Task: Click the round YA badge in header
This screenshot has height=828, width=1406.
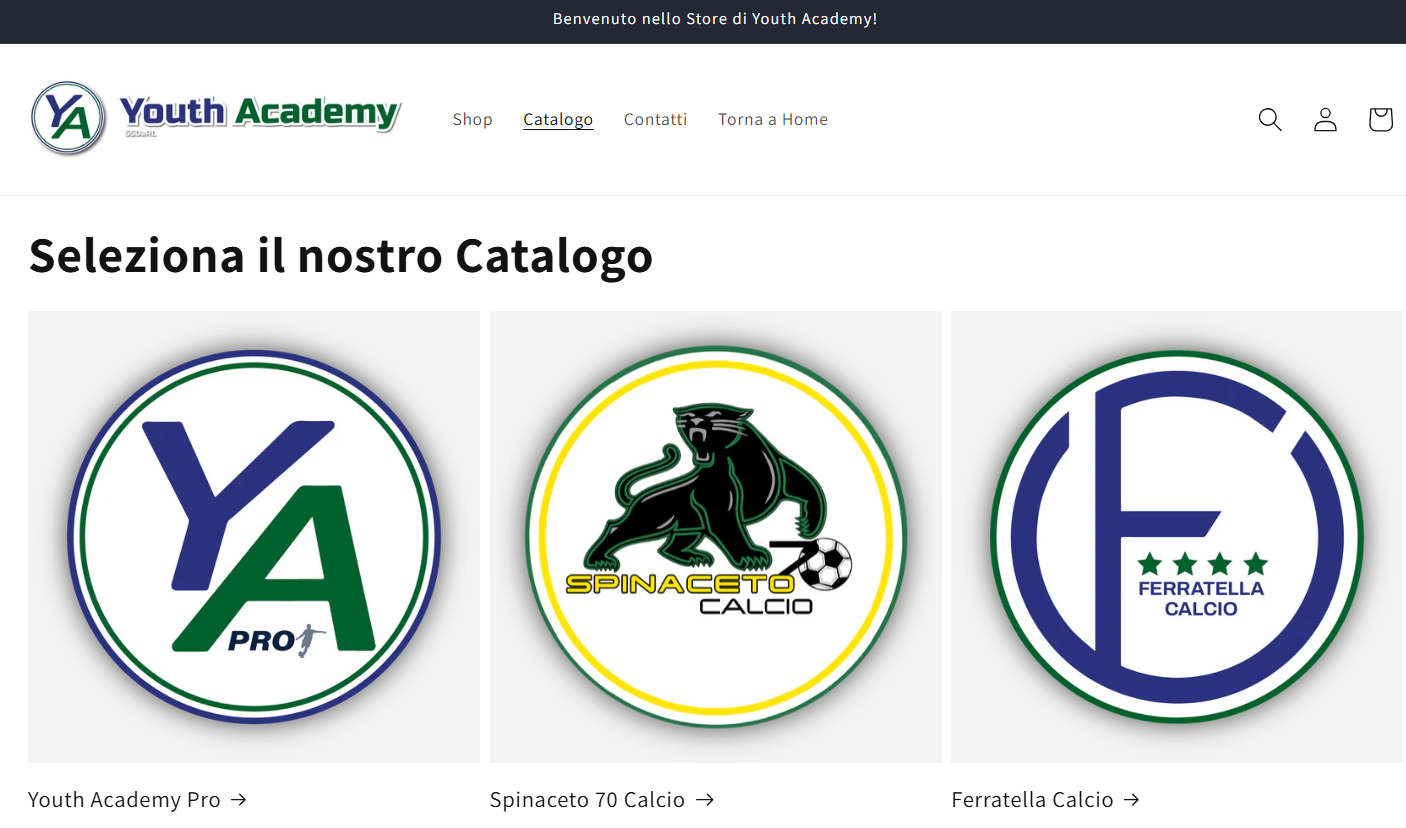Action: pyautogui.click(x=68, y=118)
